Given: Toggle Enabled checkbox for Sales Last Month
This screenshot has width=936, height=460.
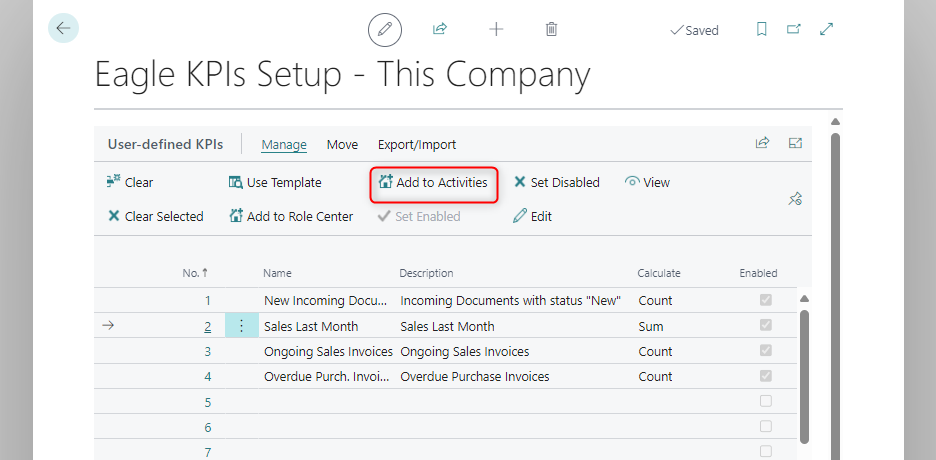Looking at the screenshot, I should (x=766, y=326).
